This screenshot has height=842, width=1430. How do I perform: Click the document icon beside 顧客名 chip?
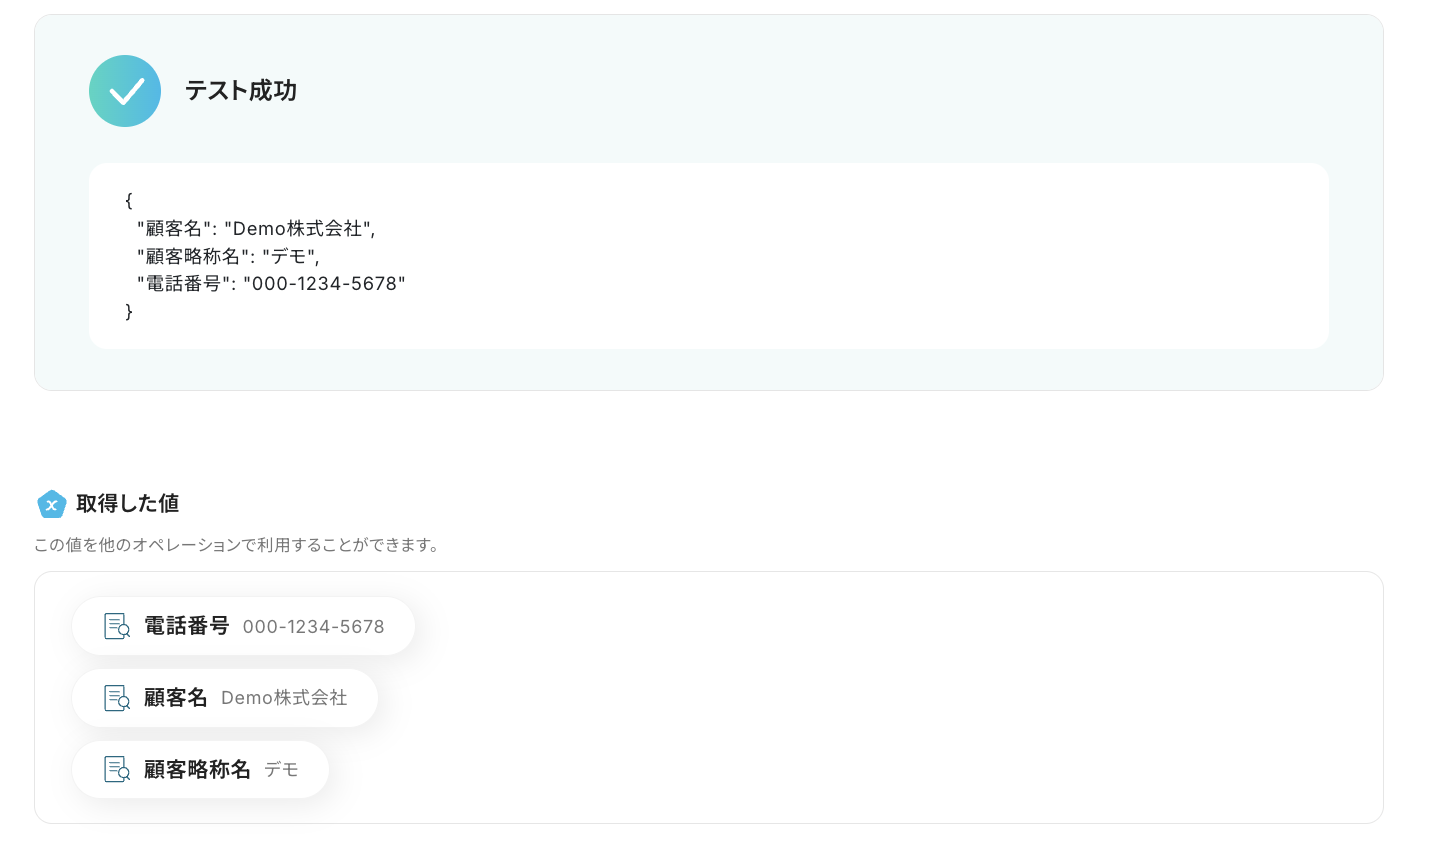click(x=117, y=698)
